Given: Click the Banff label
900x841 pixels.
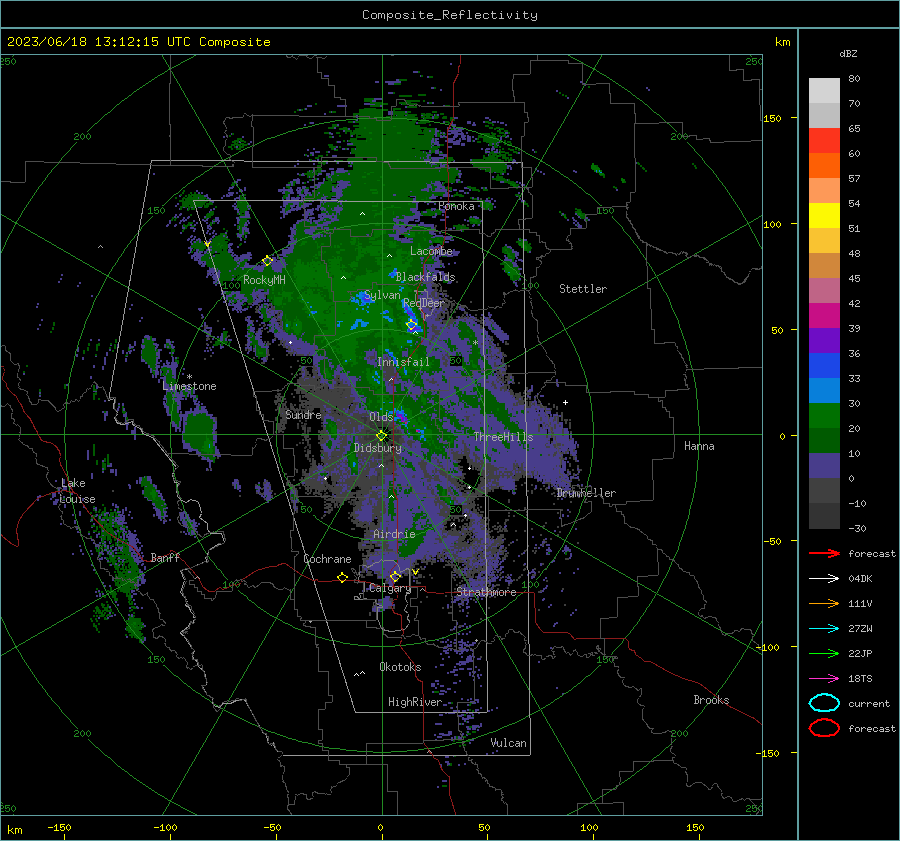Looking at the screenshot, I should click(165, 557).
